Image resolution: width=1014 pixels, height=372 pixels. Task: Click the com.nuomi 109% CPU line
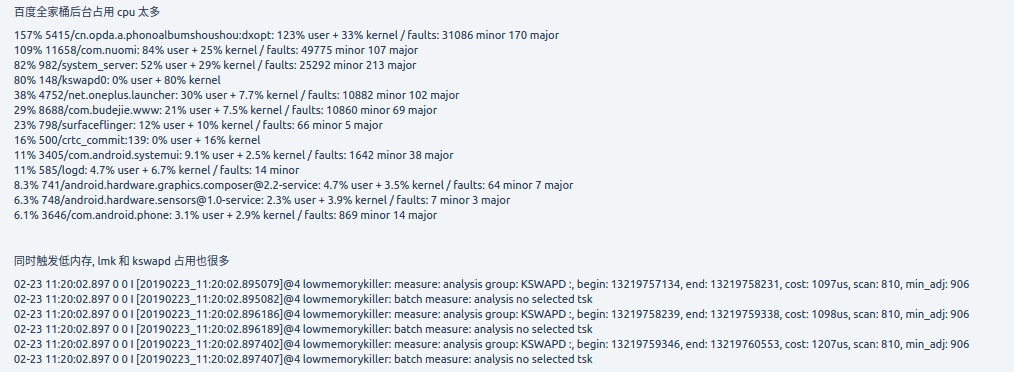tap(215, 50)
